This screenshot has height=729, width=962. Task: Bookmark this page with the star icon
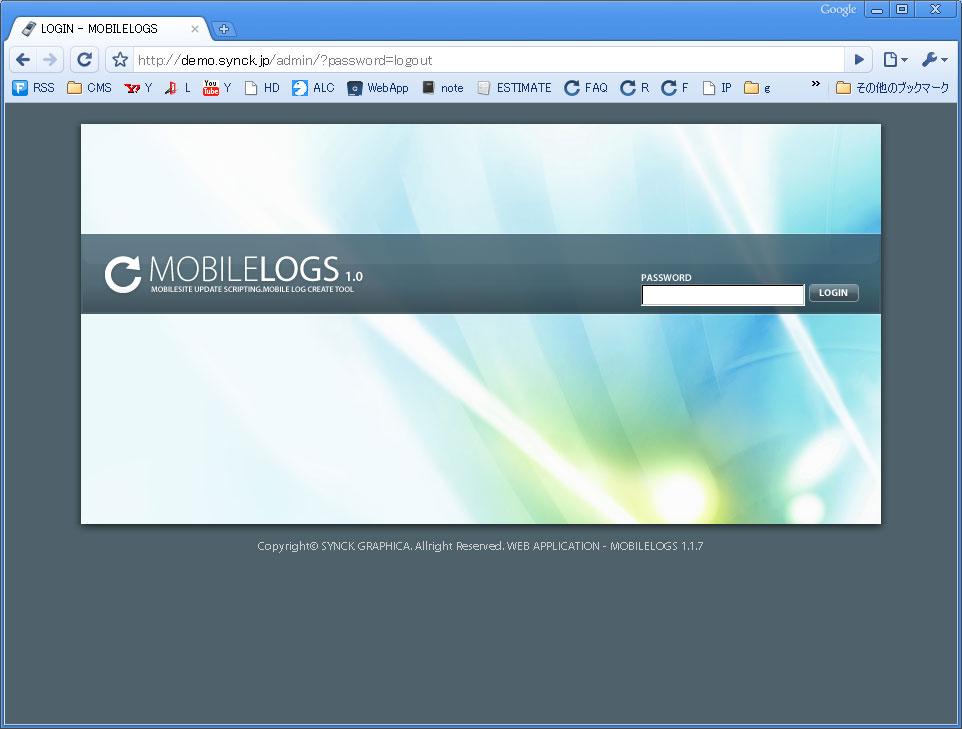point(120,60)
